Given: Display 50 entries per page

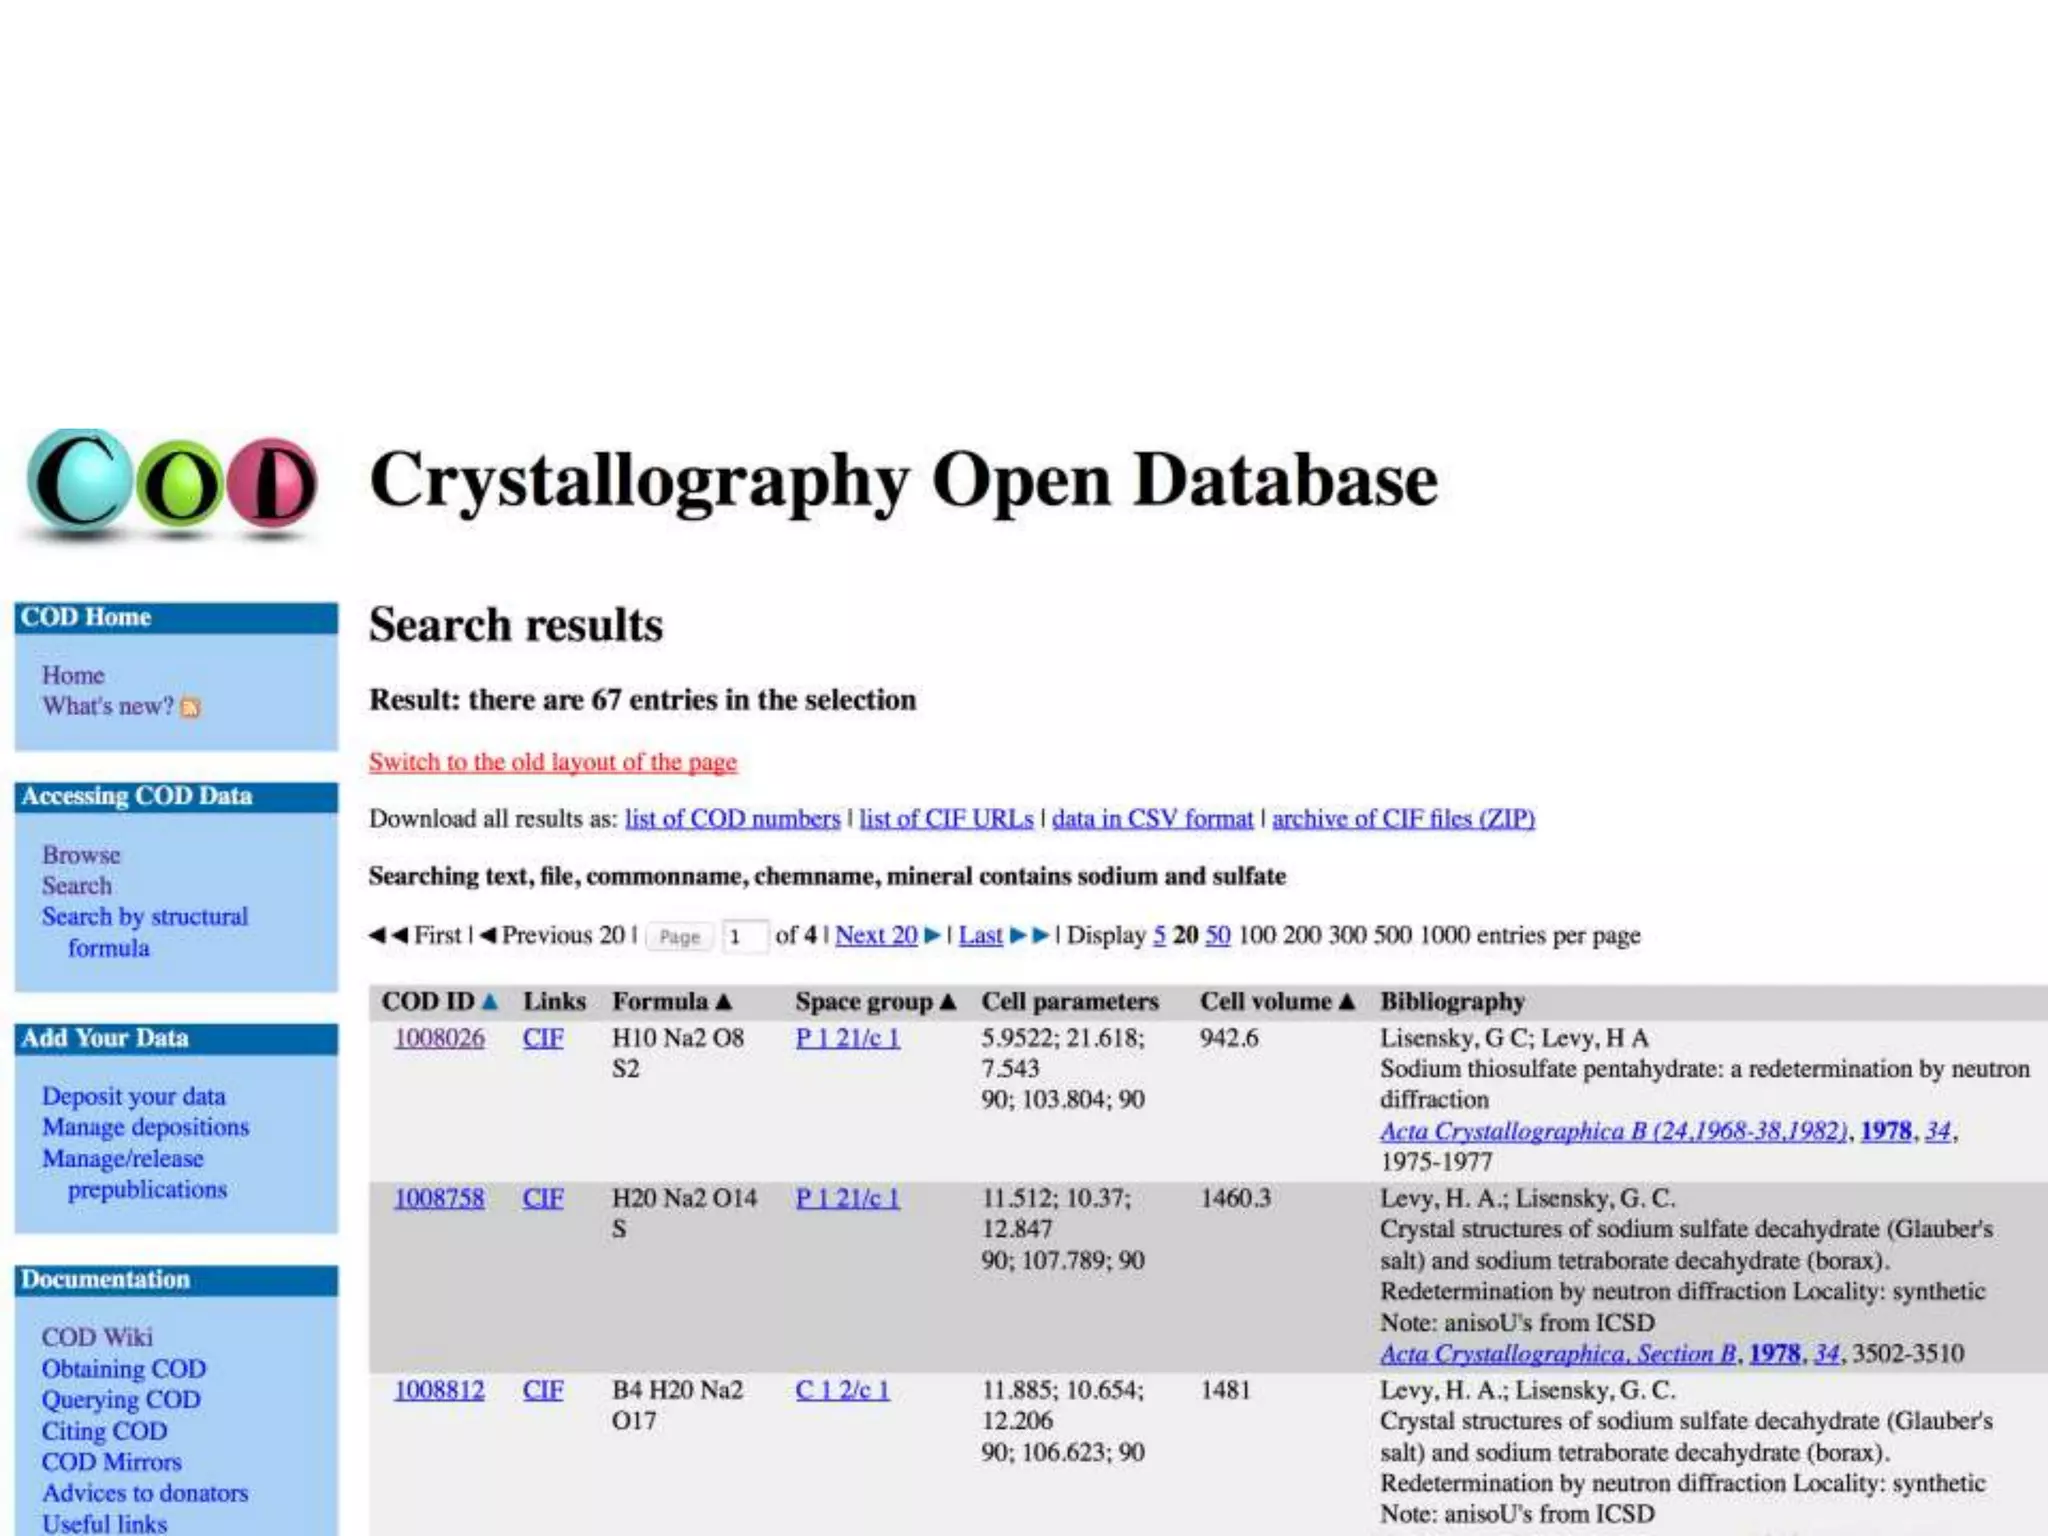Looking at the screenshot, I should [1217, 936].
